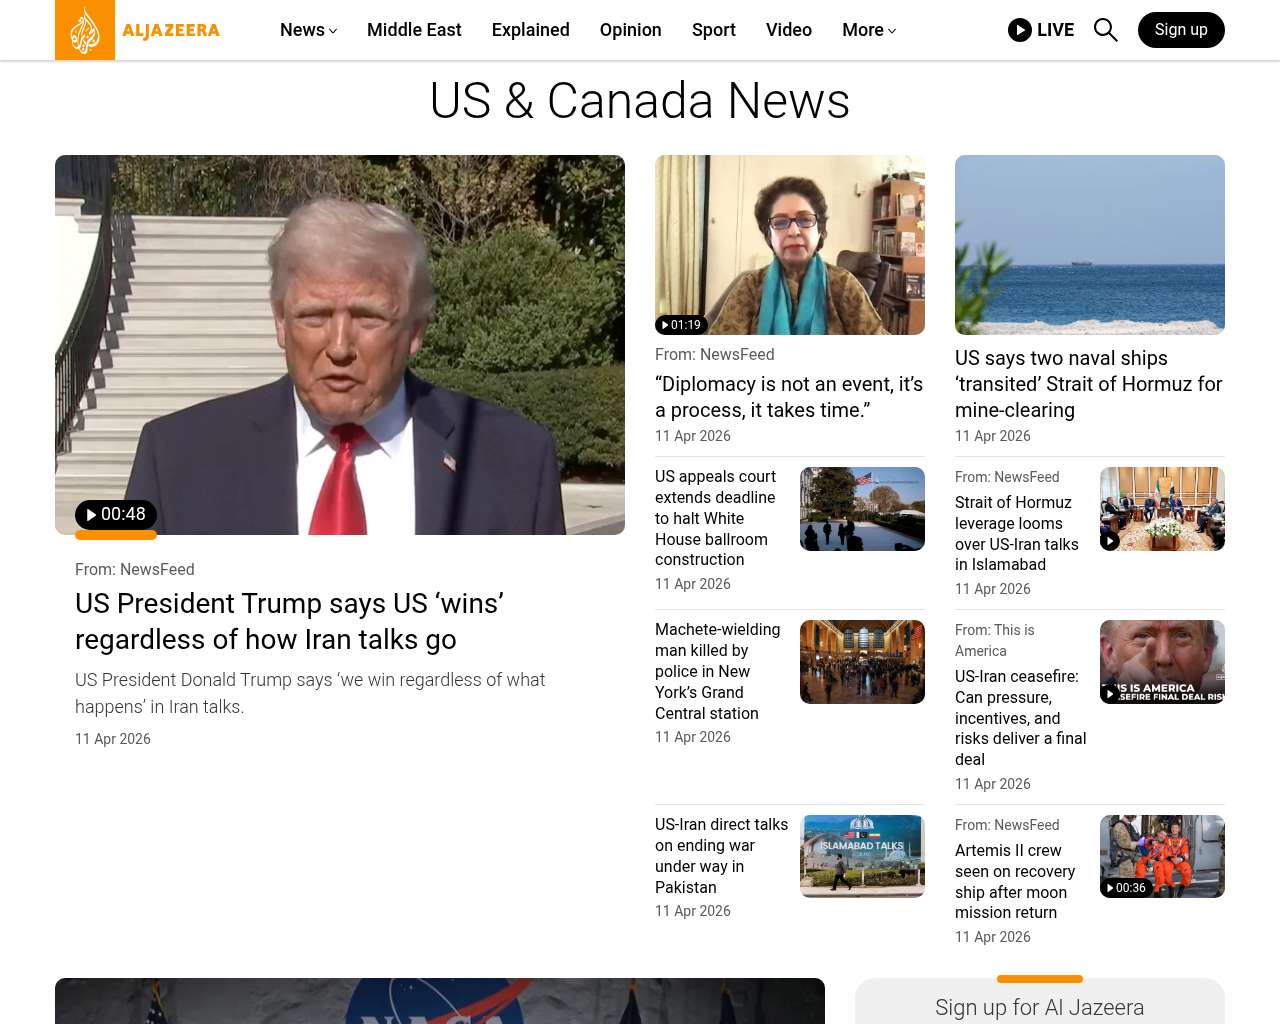Click the LIVE text link
The width and height of the screenshot is (1280, 1024).
[1055, 30]
